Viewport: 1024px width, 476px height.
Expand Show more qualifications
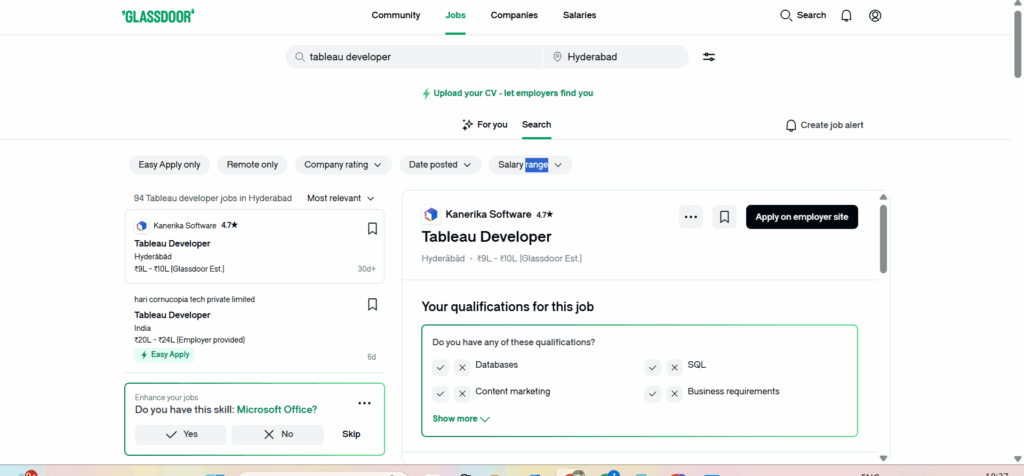coord(461,419)
